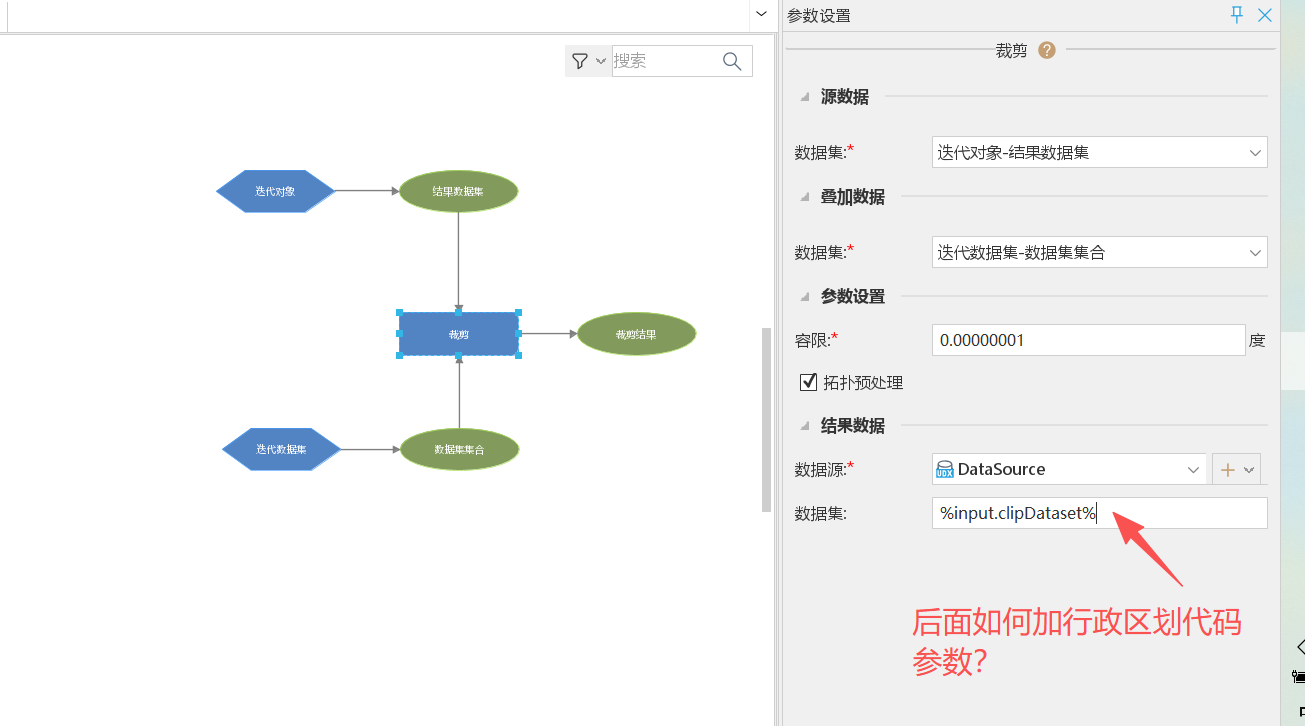
Task: Click the search magnifier icon
Action: [732, 61]
